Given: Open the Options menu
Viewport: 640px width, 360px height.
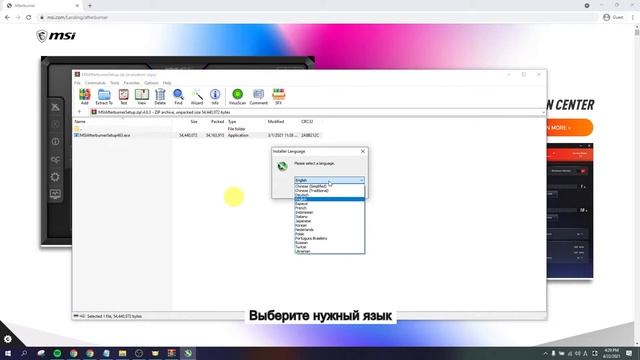Looking at the screenshot, I should (151, 83).
